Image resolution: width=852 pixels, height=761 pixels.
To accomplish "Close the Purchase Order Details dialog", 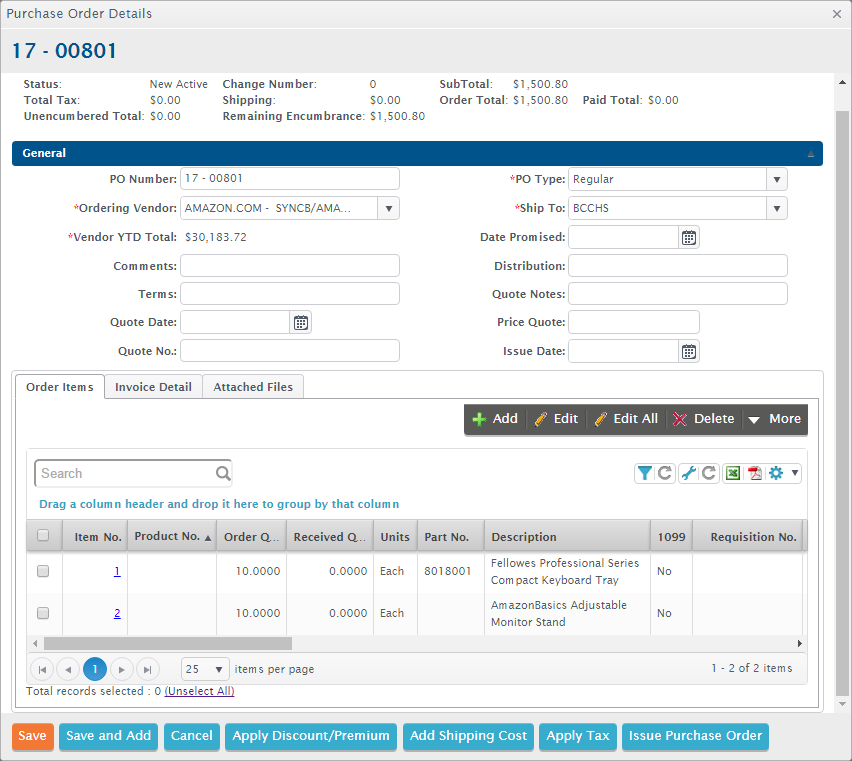I will [837, 14].
